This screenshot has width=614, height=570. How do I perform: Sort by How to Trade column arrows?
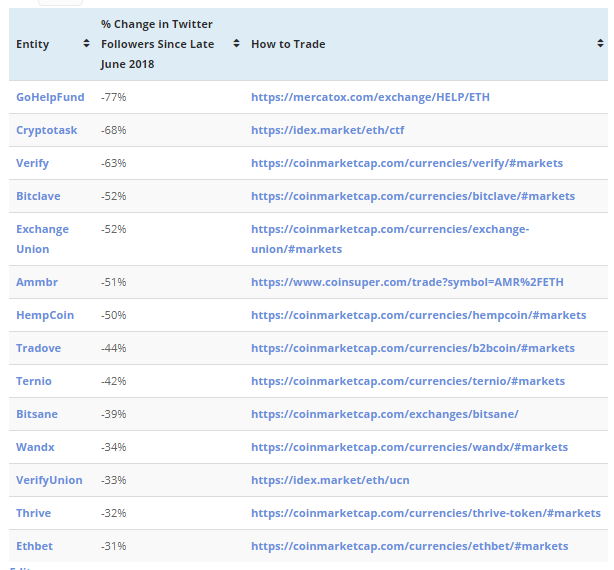click(600, 43)
